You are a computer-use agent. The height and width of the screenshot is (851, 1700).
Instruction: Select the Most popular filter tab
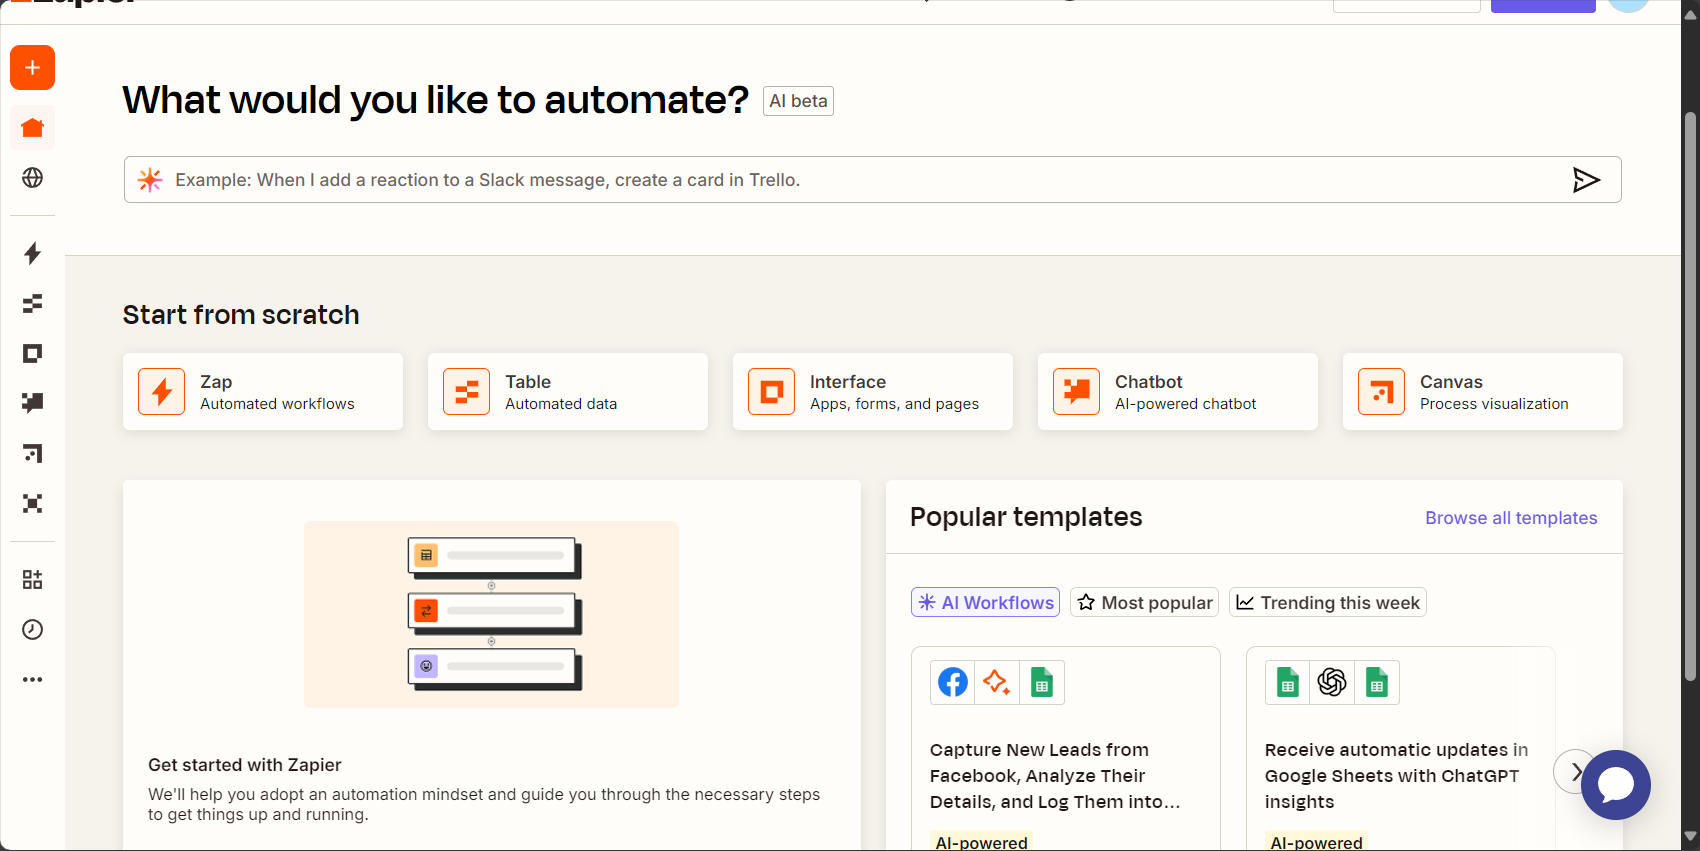pyautogui.click(x=1145, y=602)
